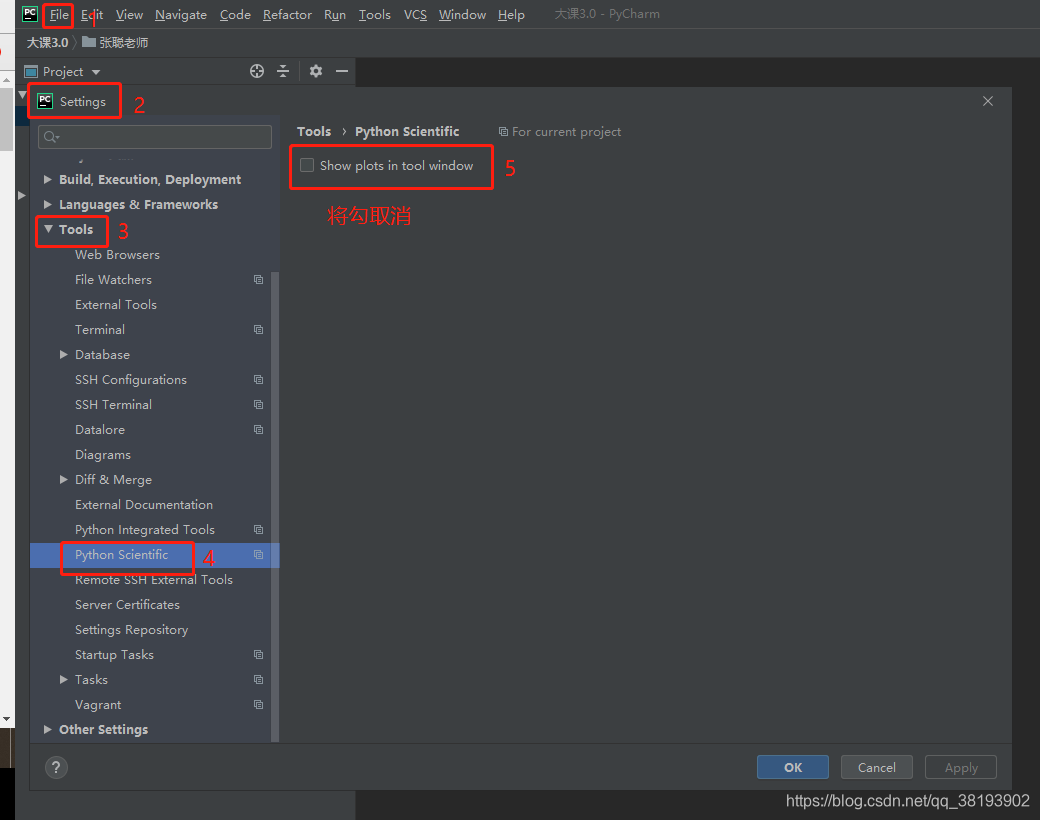Click the PyCharm logo icon in title bar

tap(30, 14)
